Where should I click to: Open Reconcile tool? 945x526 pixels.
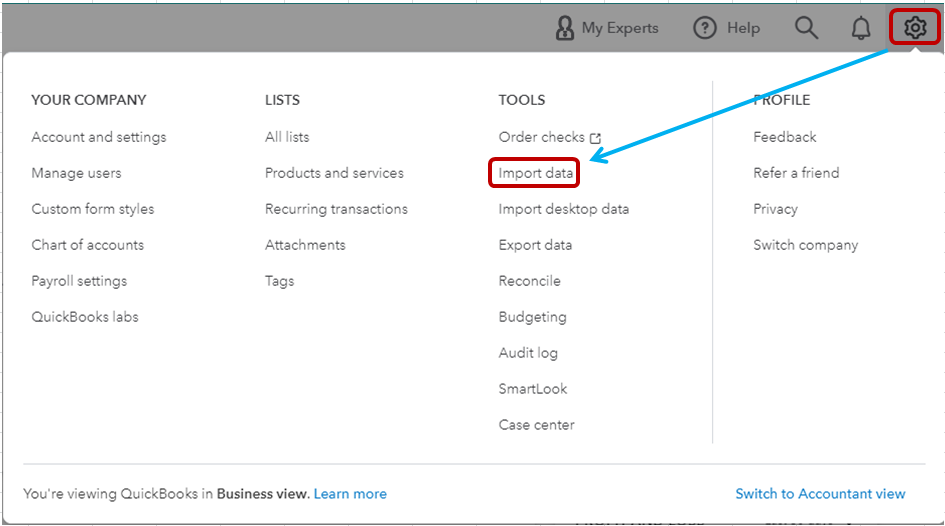tap(530, 281)
